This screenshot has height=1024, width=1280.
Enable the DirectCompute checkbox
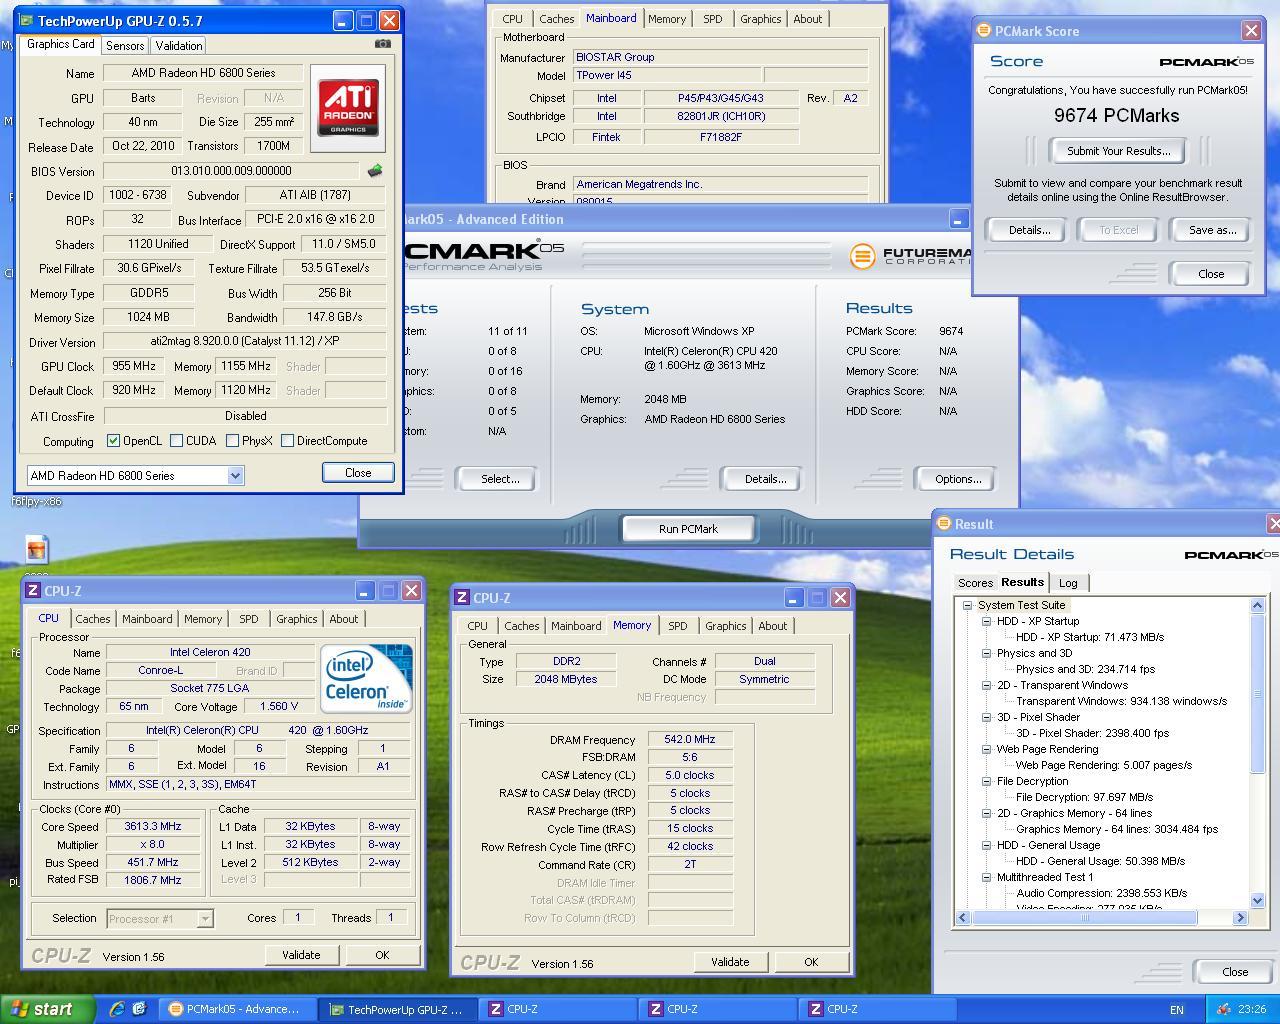click(288, 441)
